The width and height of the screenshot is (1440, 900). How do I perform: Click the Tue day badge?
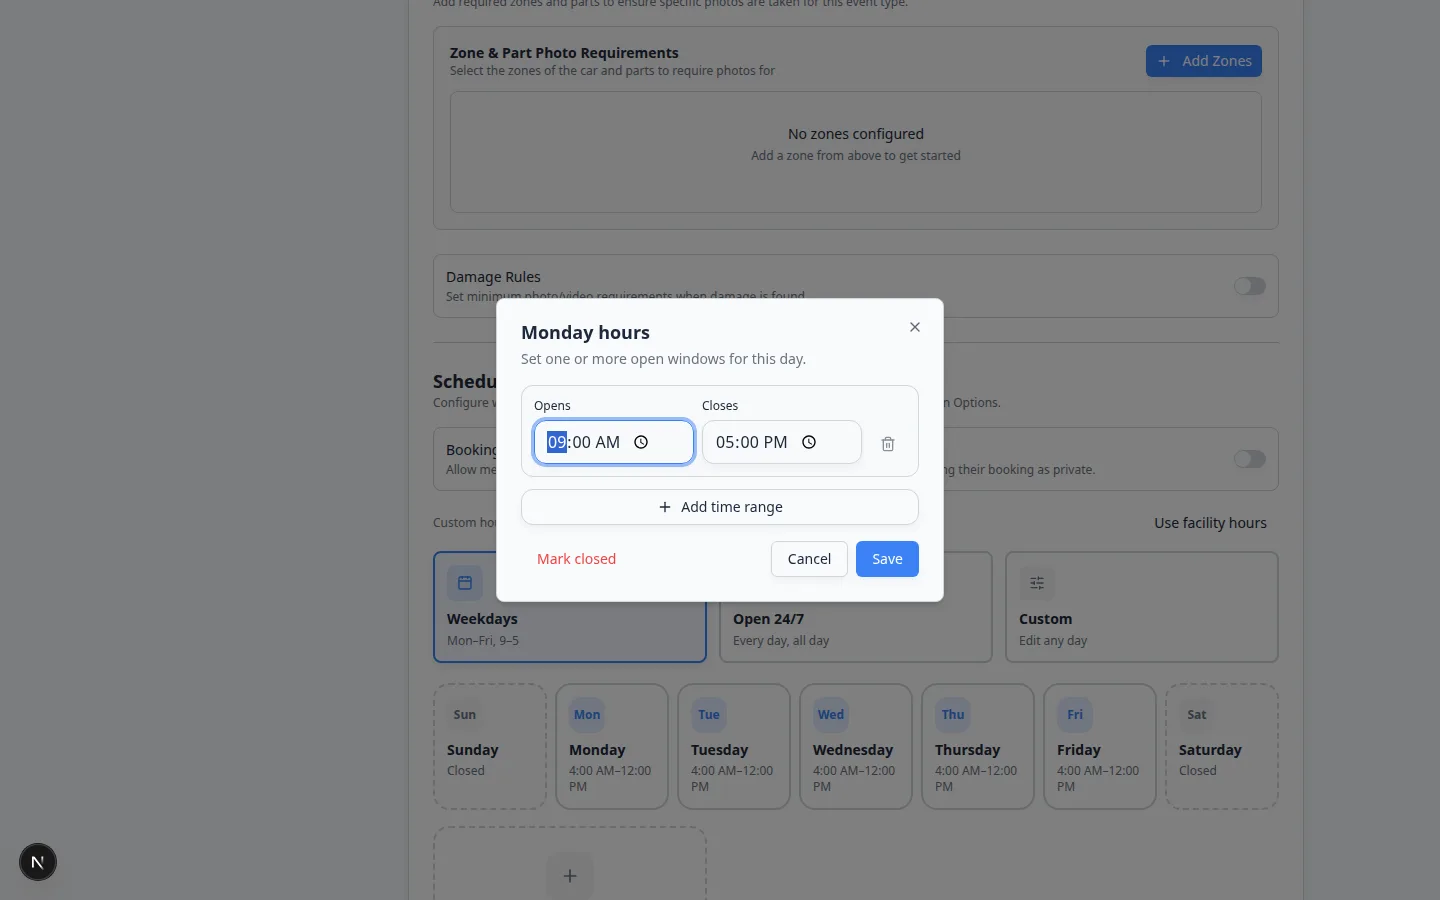coord(709,715)
